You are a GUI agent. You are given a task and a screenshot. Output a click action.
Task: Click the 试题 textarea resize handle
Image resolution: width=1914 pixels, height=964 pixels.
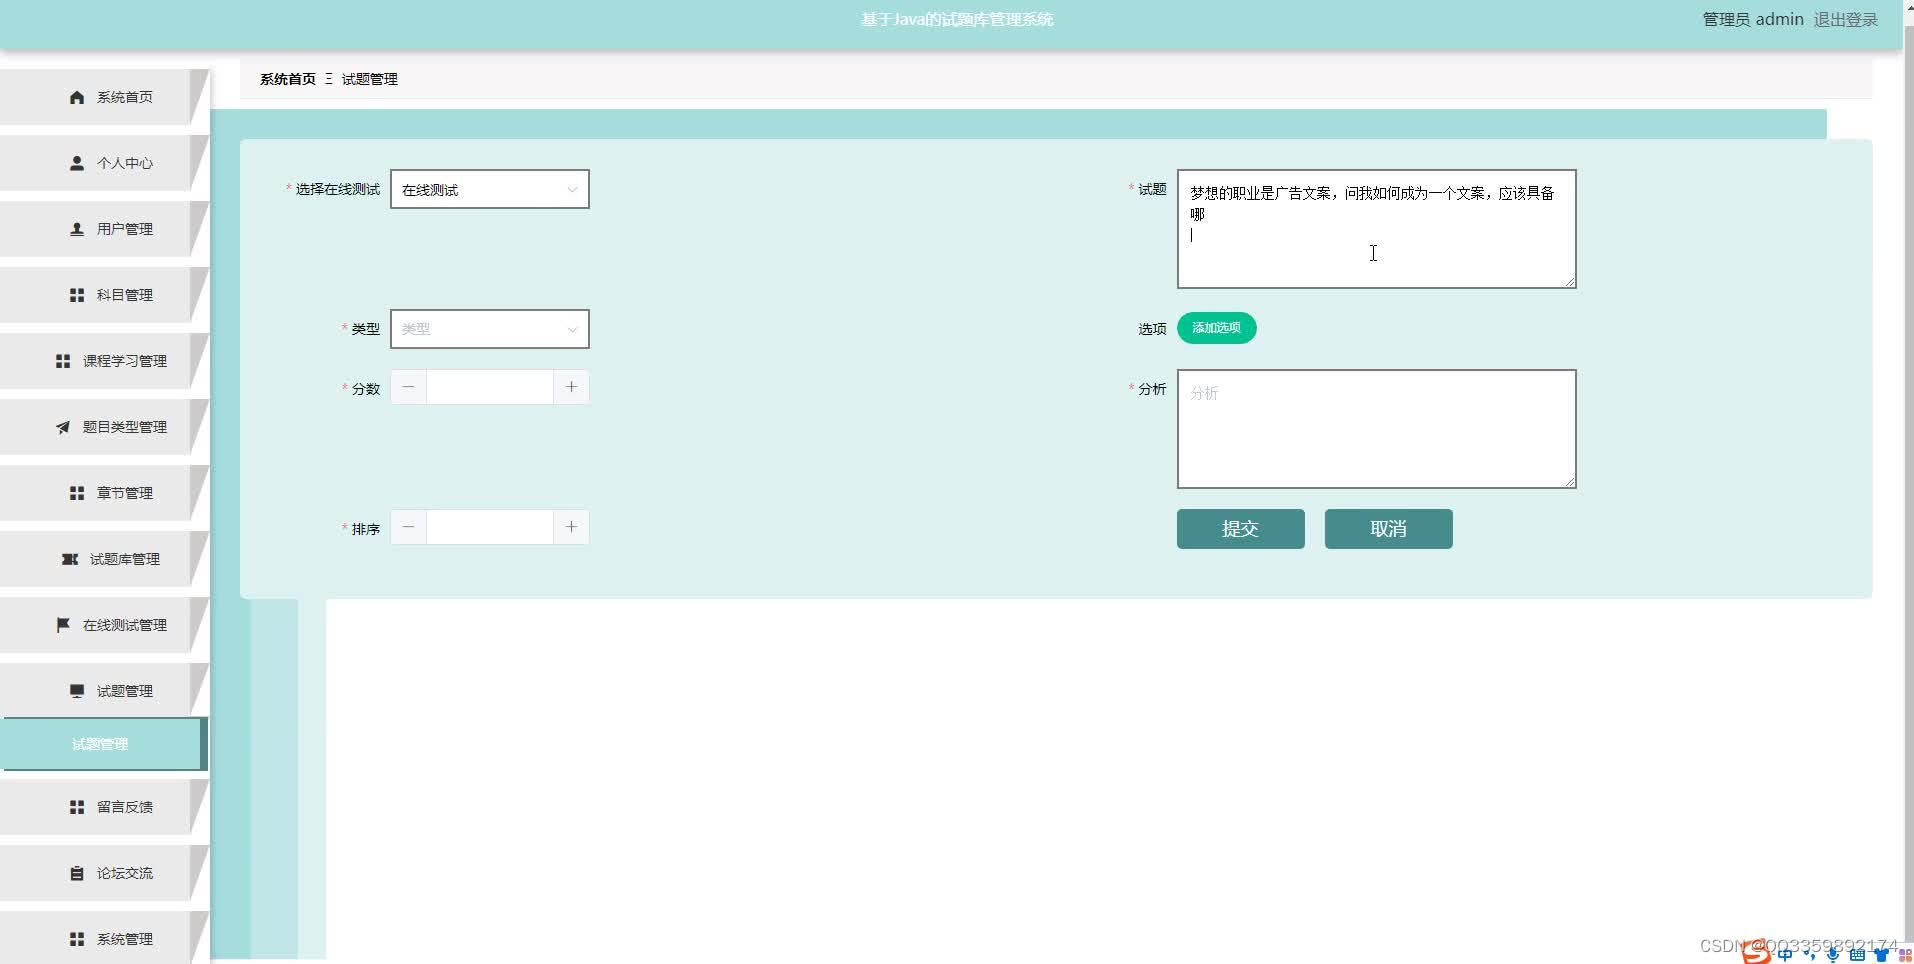1569,281
